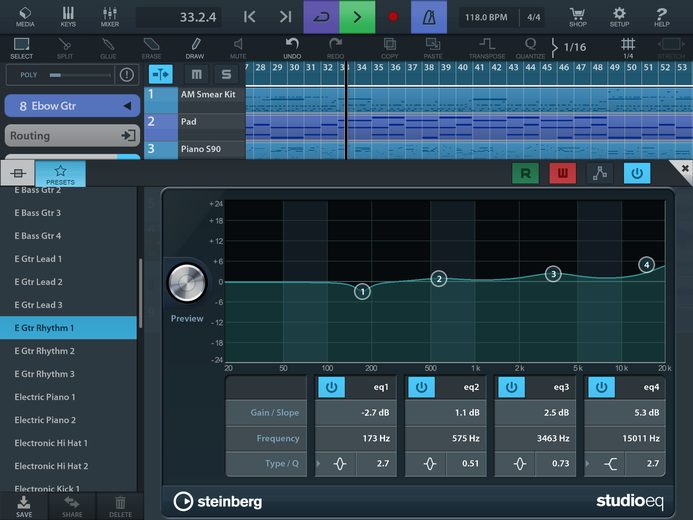This screenshot has width=693, height=520.
Task: Choose the Mute tool
Action: tap(238, 48)
